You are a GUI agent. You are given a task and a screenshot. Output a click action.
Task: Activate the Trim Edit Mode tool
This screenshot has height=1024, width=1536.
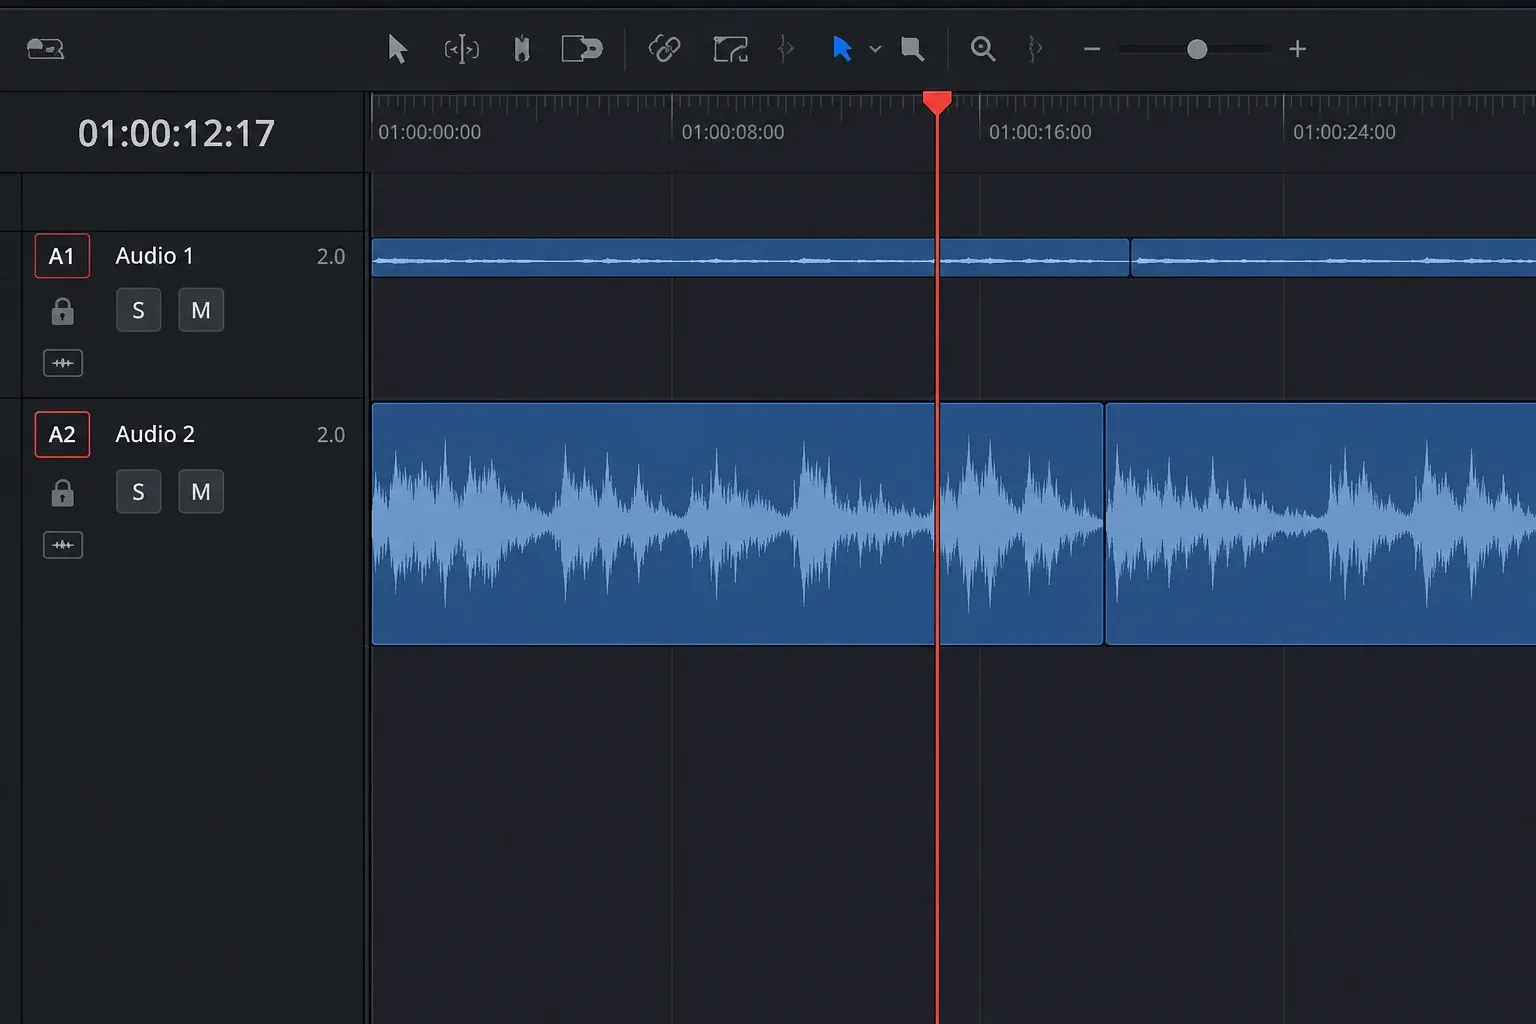pos(461,49)
